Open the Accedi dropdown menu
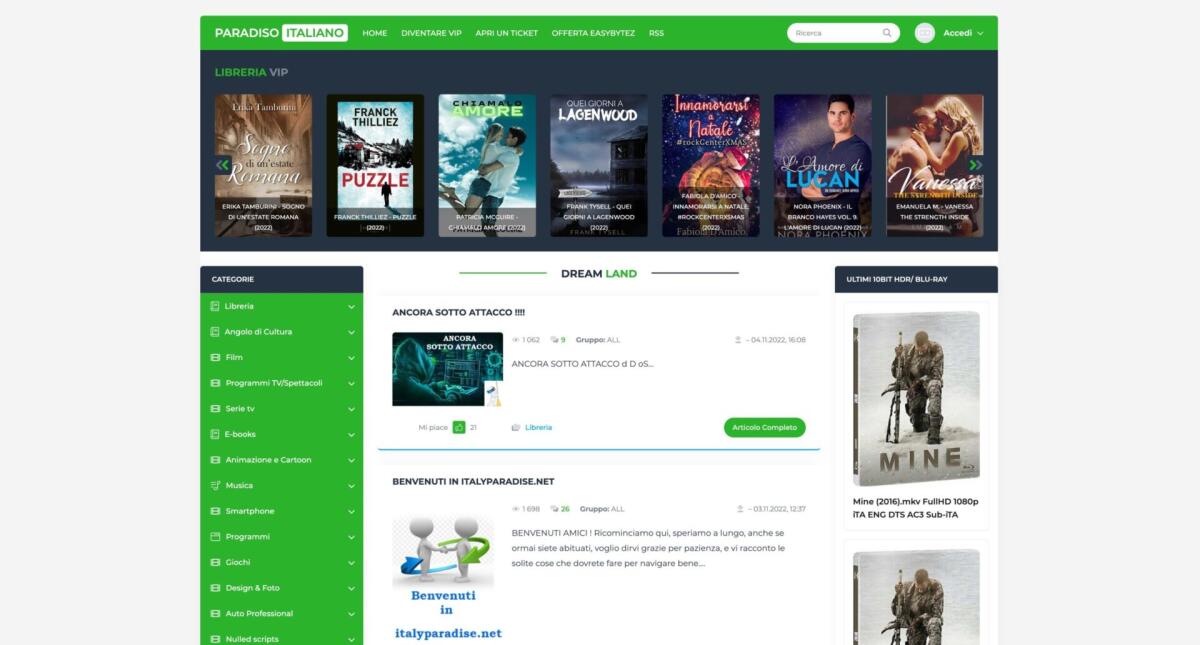This screenshot has height=645, width=1200. click(959, 32)
